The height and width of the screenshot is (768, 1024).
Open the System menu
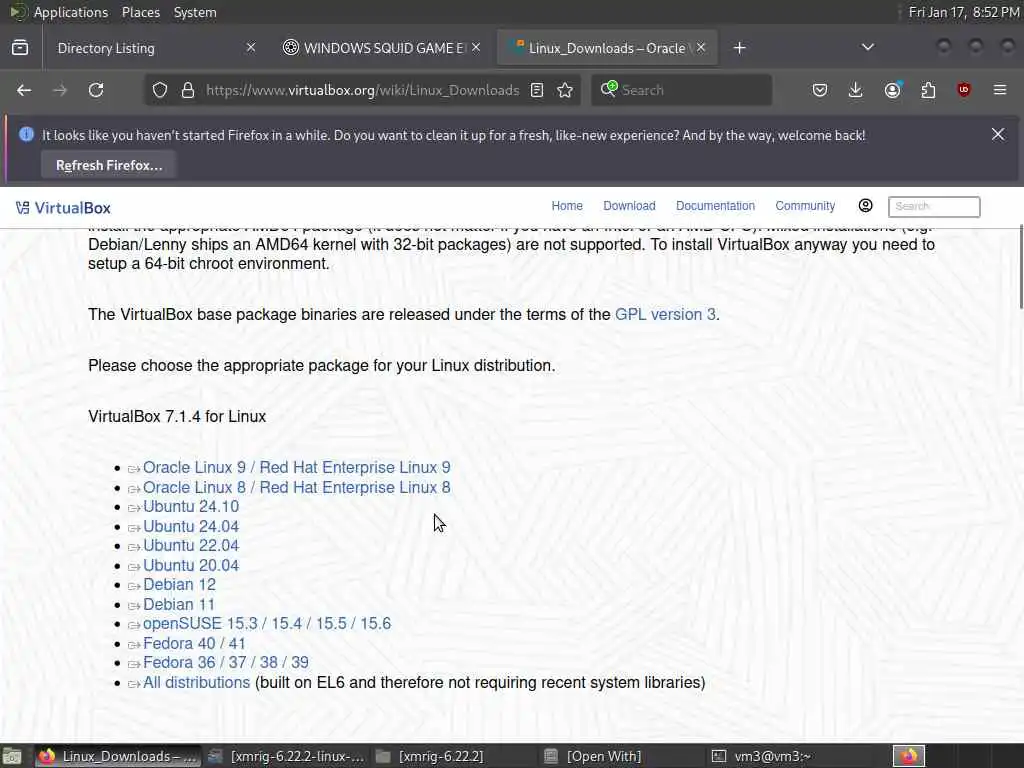coord(195,12)
